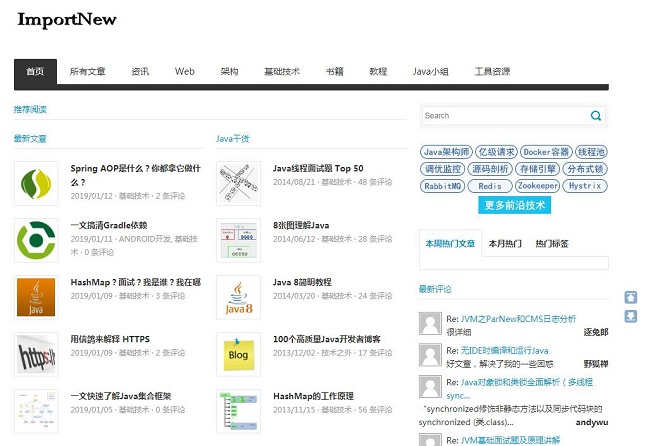Click the 源码剖析 tag
660x446 pixels.
[x=490, y=169]
